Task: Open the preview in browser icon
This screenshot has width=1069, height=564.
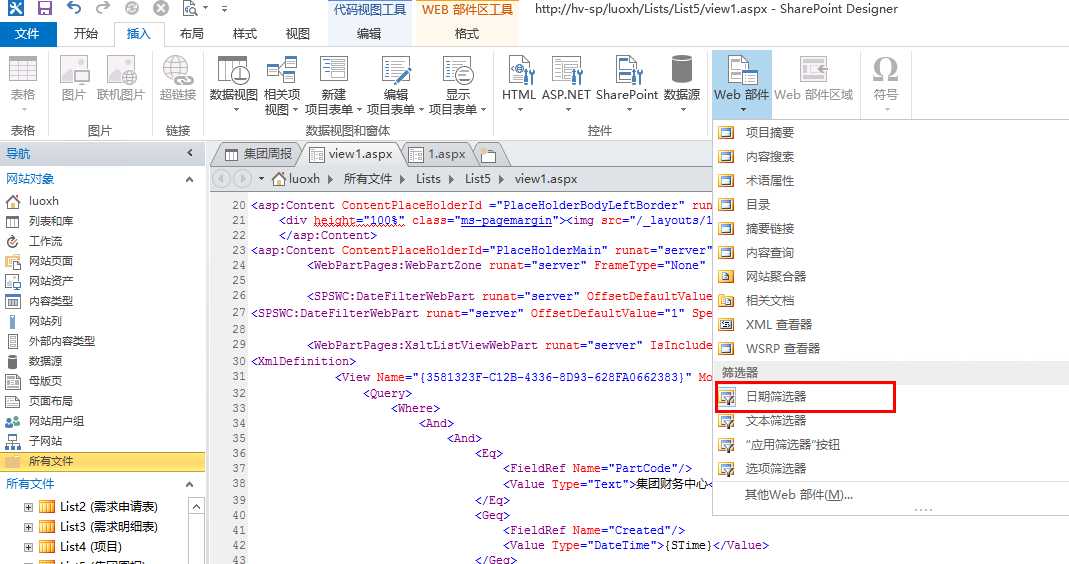Action: tap(190, 9)
